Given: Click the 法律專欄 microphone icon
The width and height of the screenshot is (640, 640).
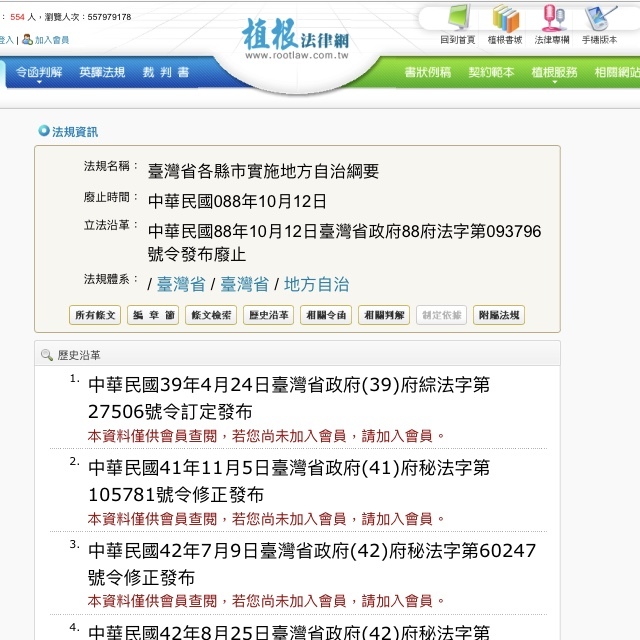Looking at the screenshot, I should (x=552, y=18).
